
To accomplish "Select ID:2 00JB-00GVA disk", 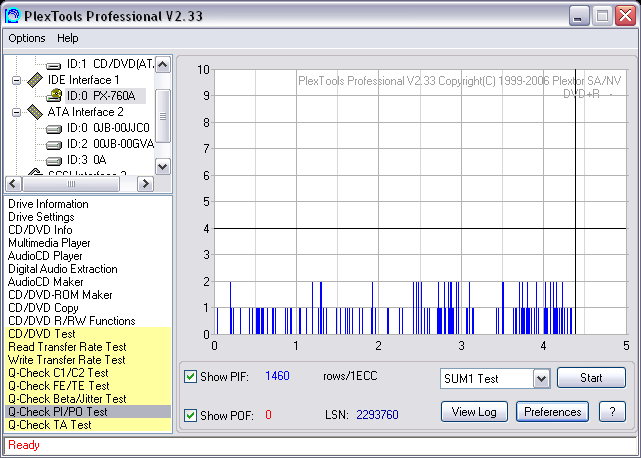I will [x=110, y=144].
